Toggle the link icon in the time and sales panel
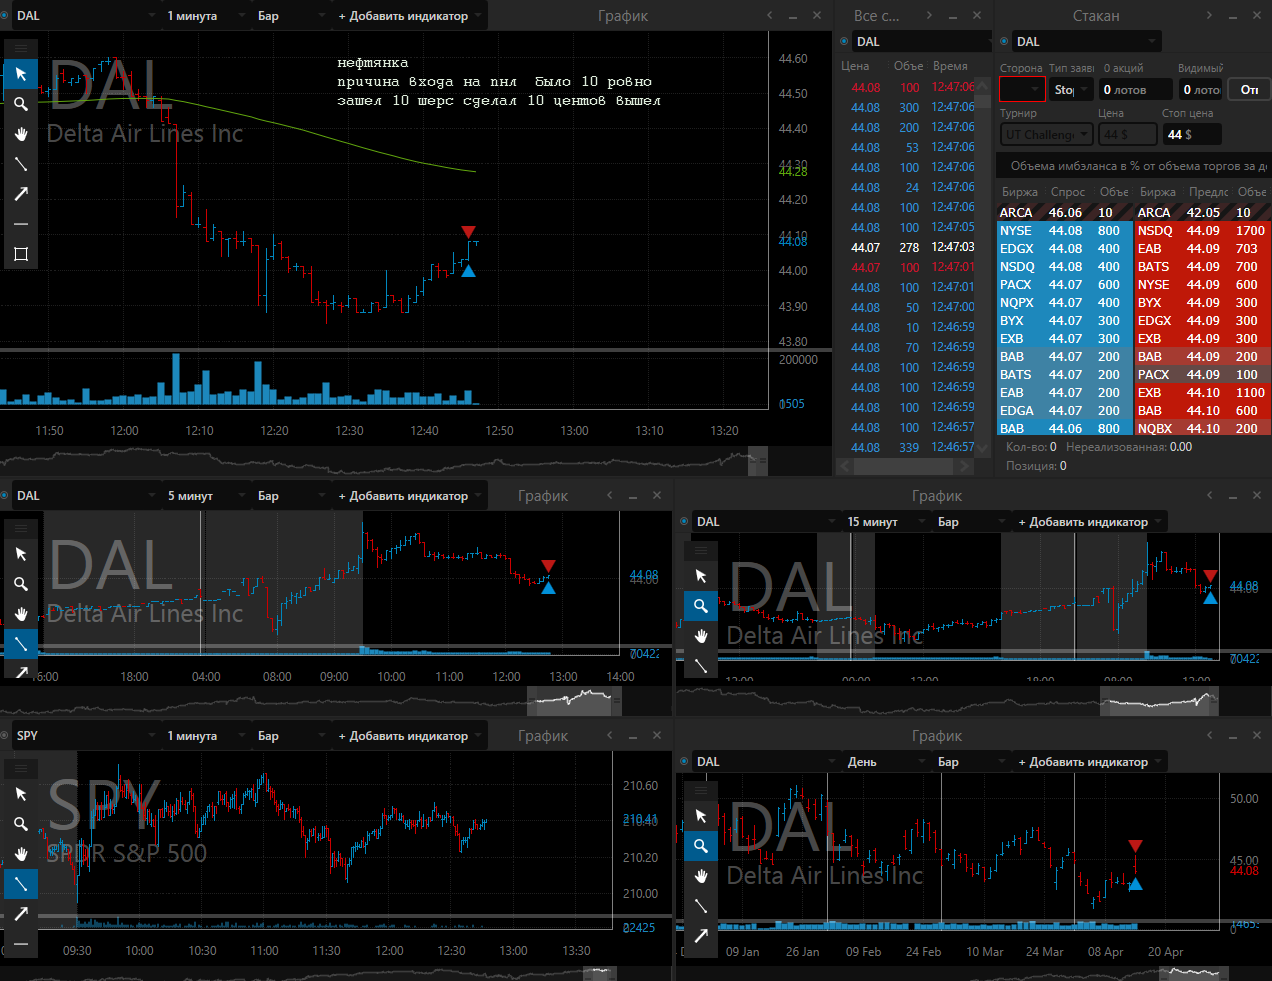Screen dimensions: 1272x981 click(x=845, y=42)
